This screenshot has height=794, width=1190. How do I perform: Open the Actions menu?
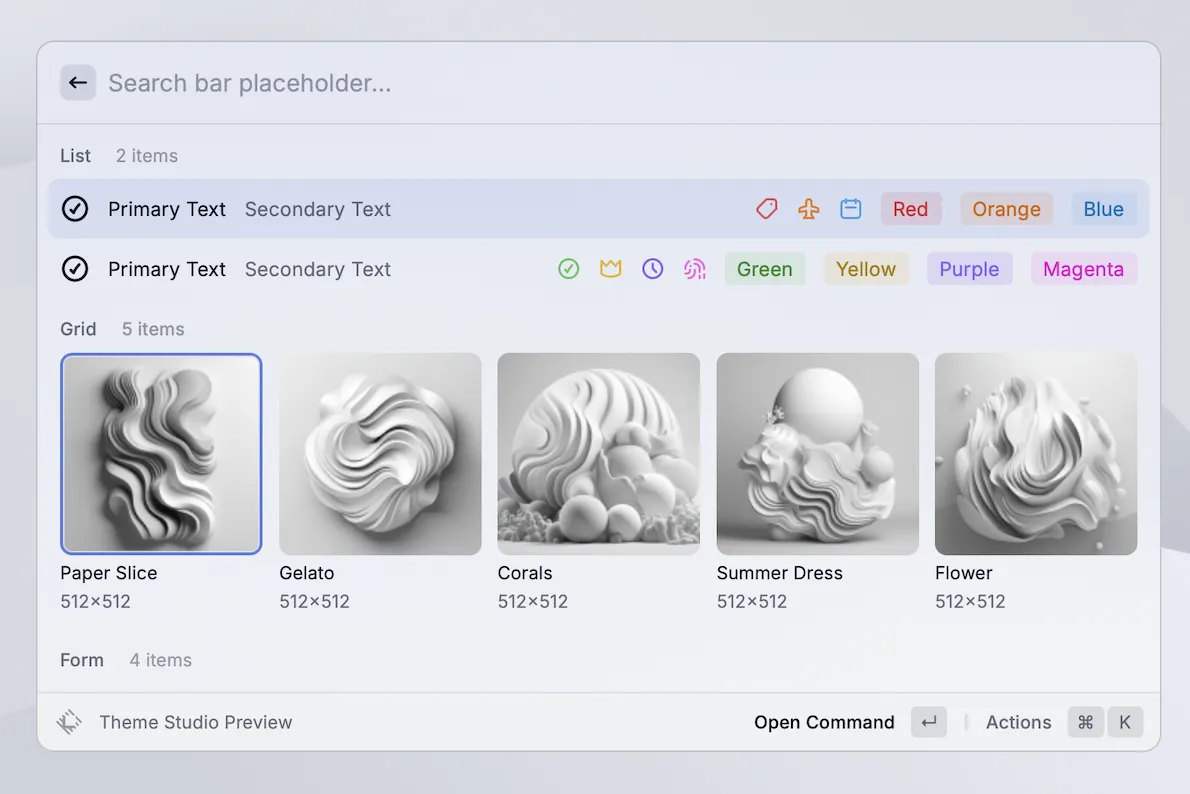coord(1018,722)
